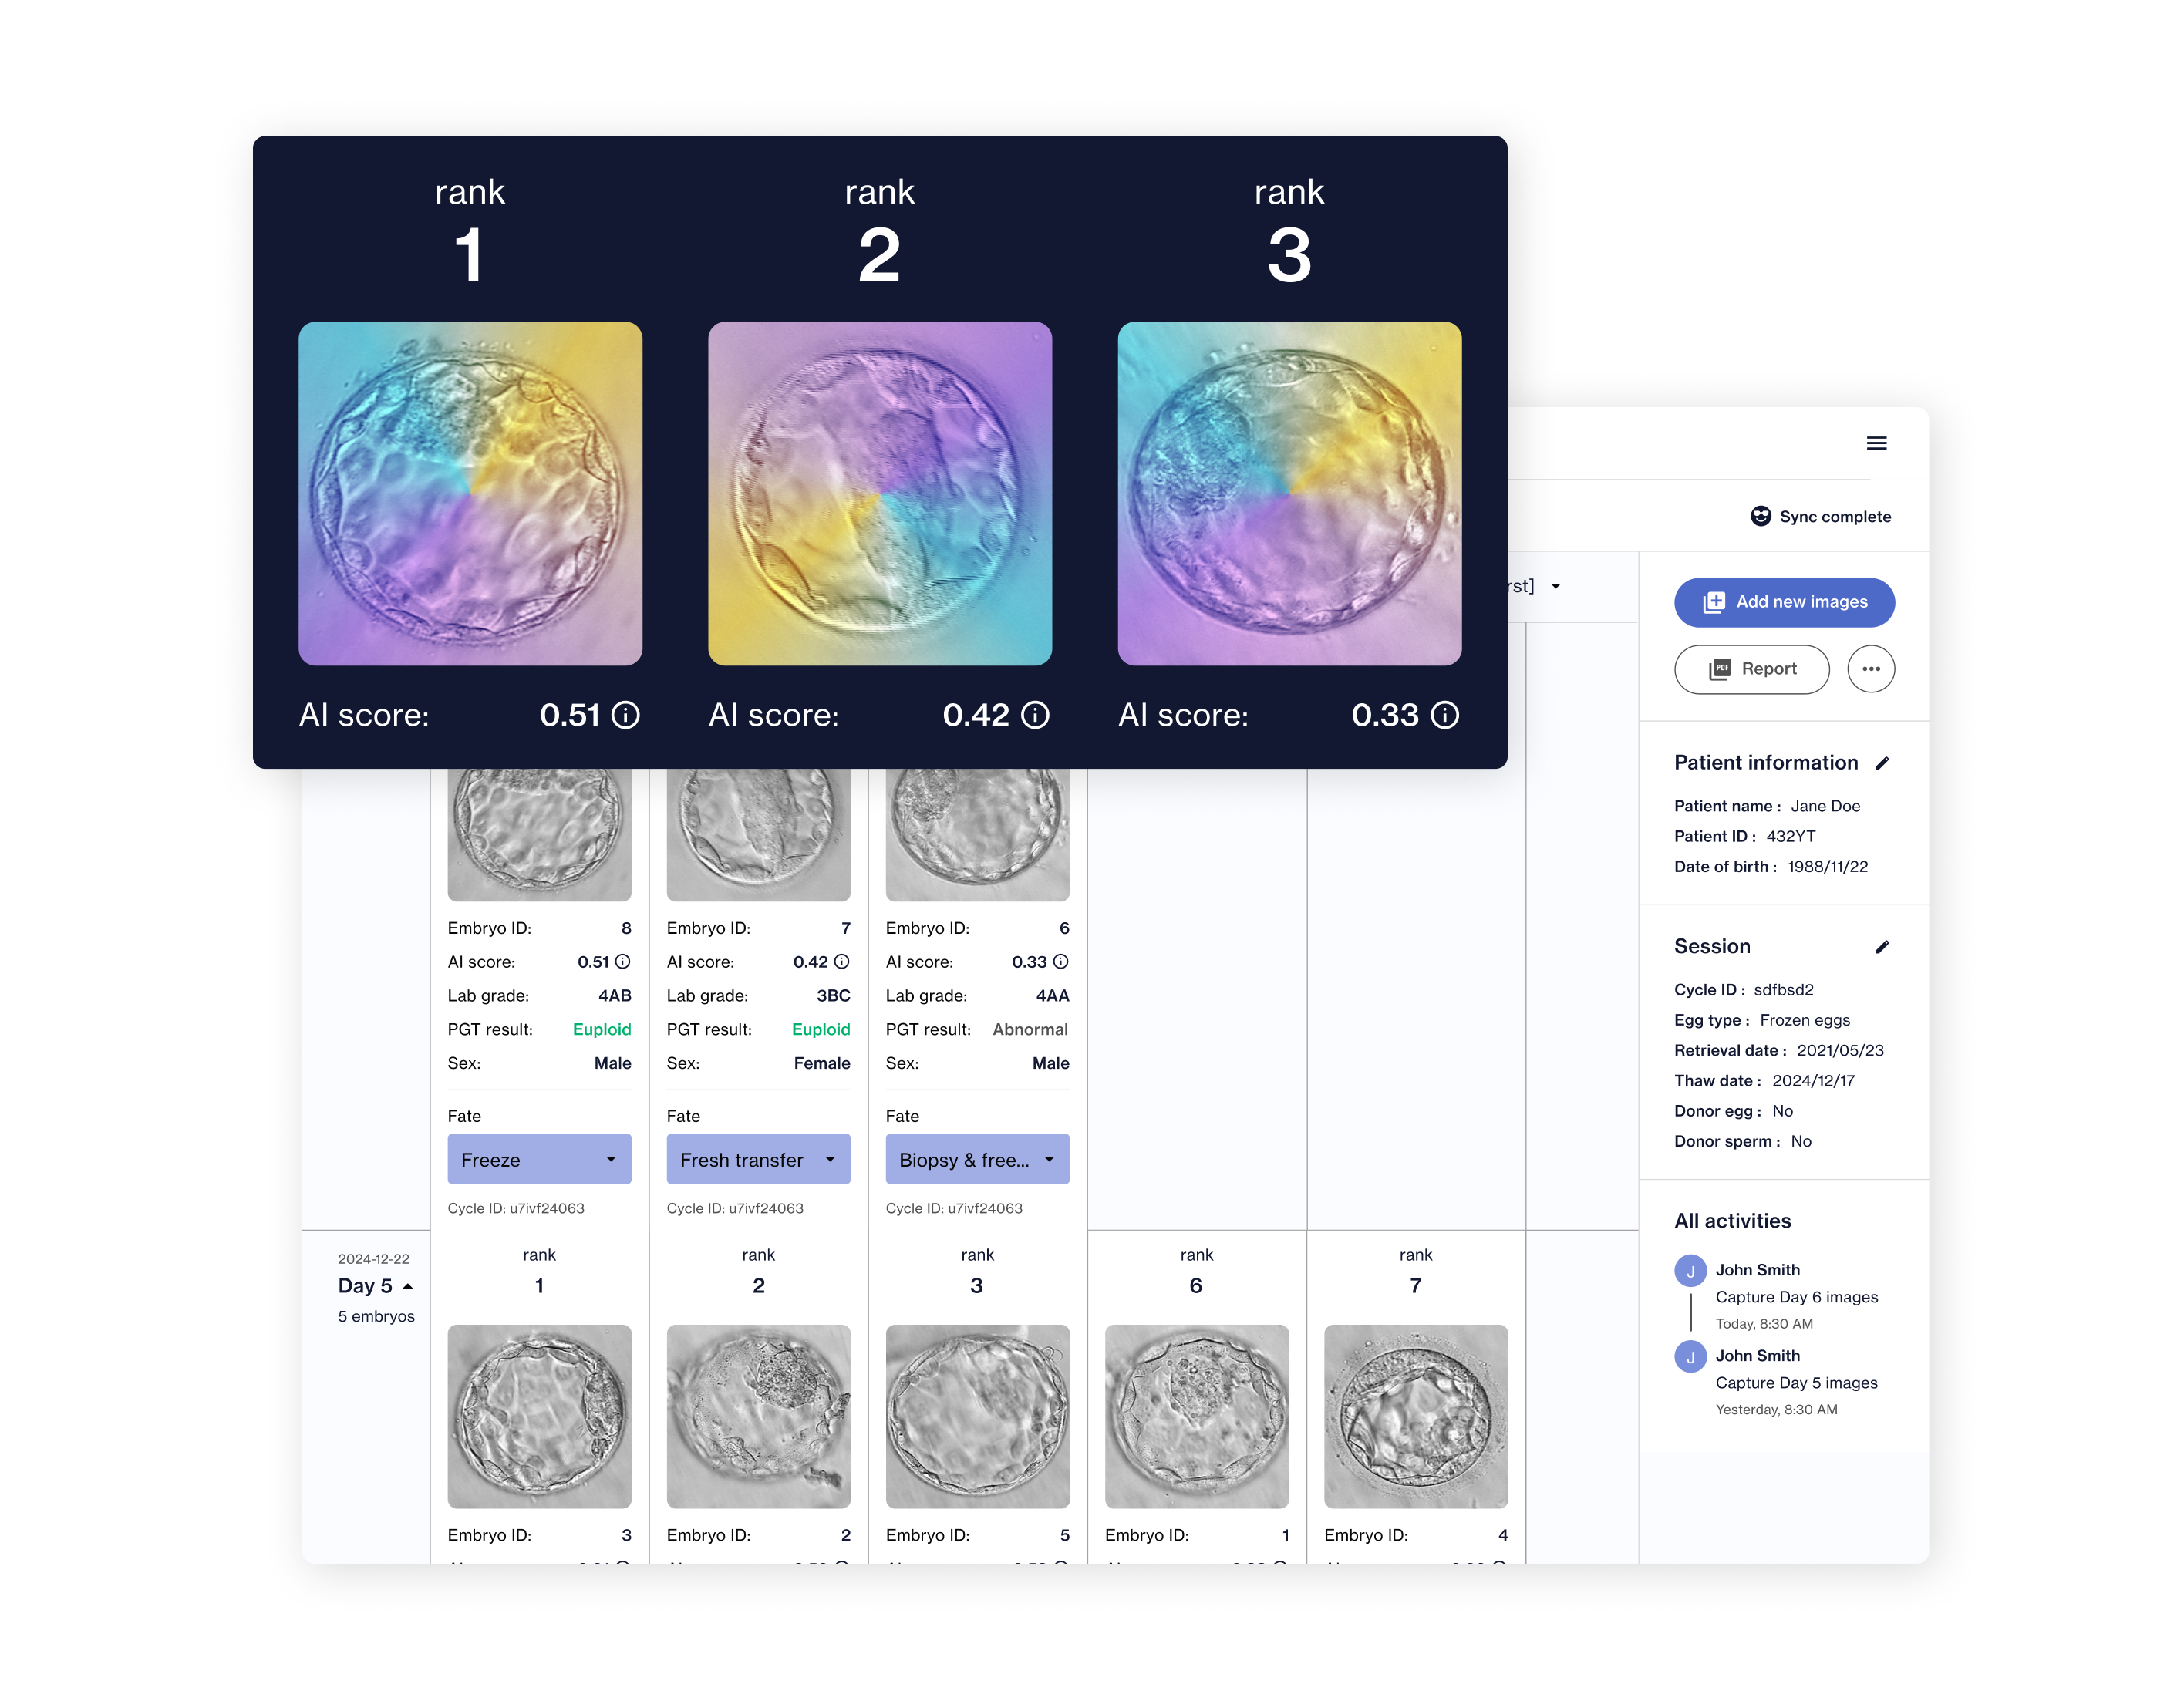The image size is (2184, 1681).
Task: Open Day 5 Embryo ID 5 thumbnail
Action: click(x=977, y=1416)
